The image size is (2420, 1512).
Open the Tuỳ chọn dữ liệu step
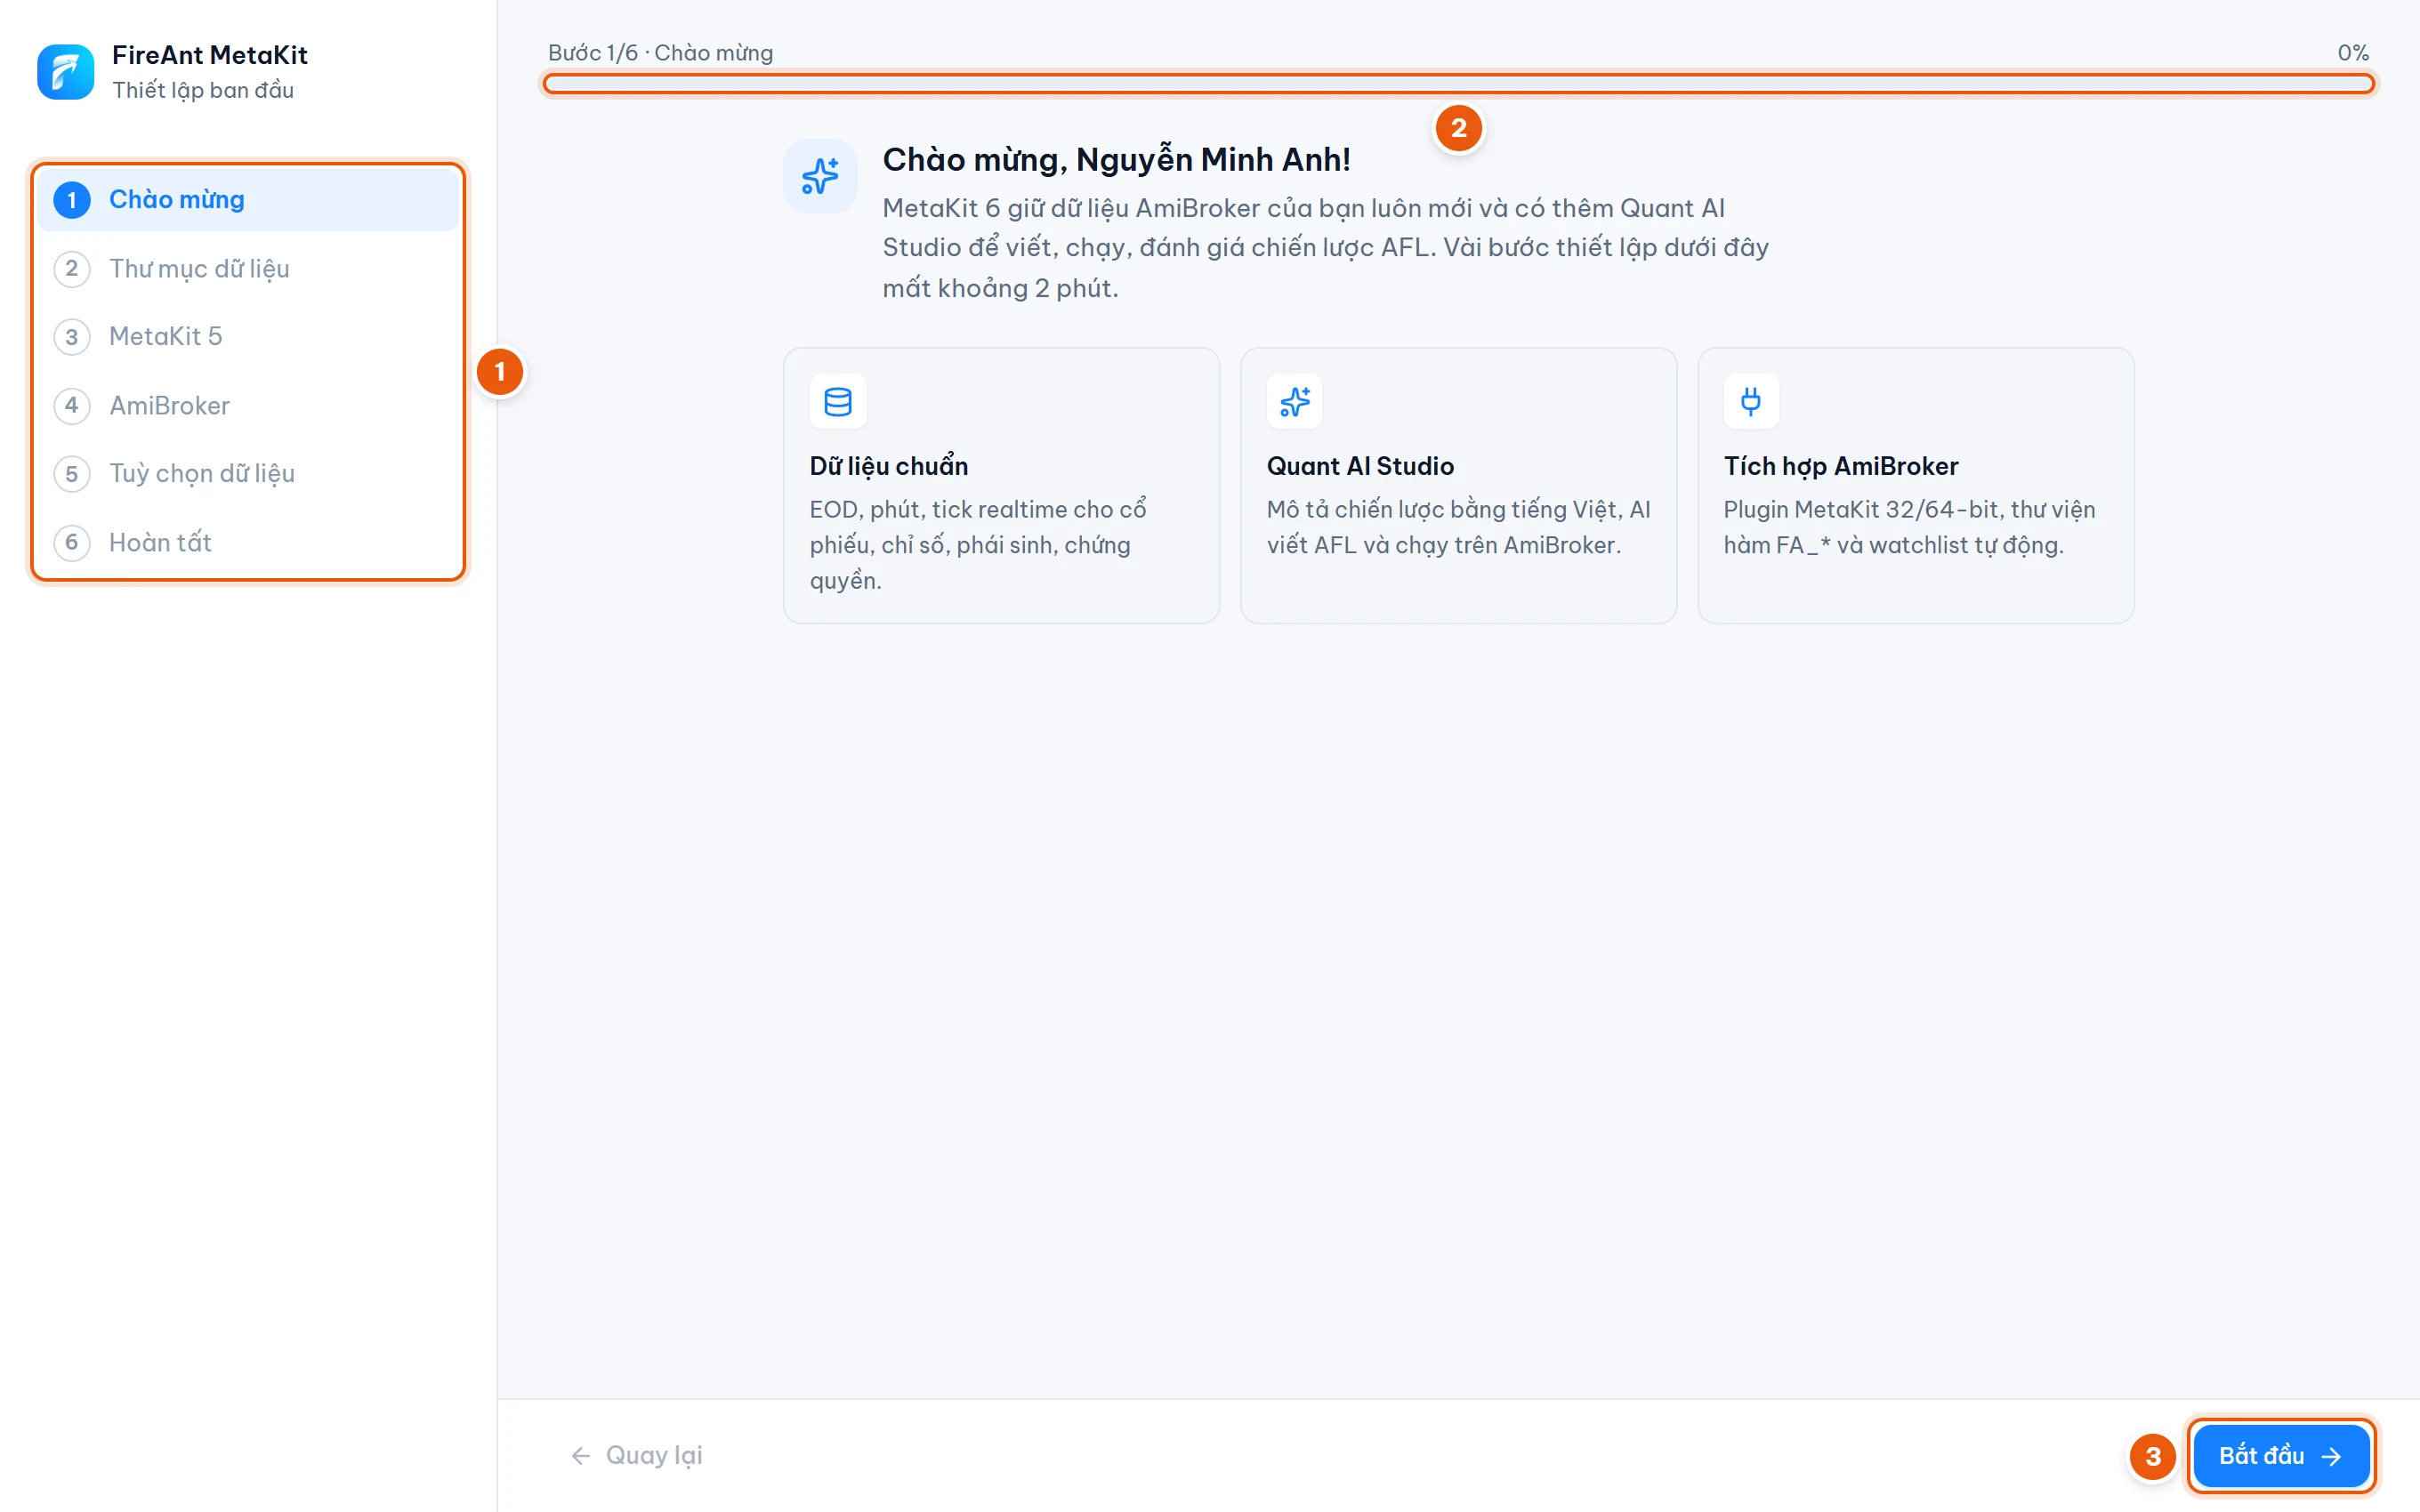coord(248,474)
